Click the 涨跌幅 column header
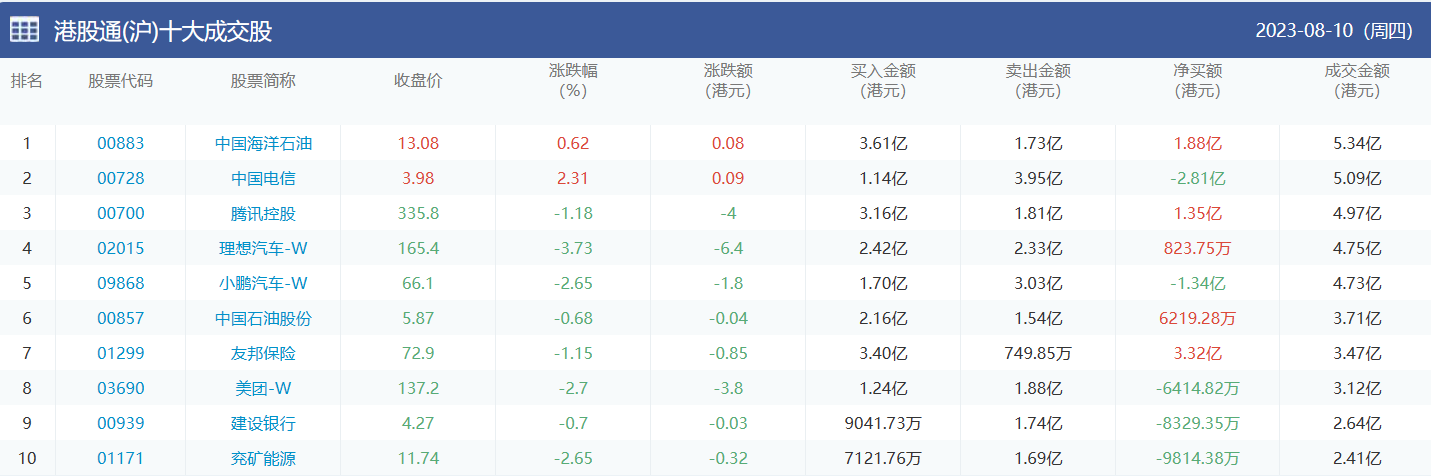The image size is (1431, 476). click(573, 81)
